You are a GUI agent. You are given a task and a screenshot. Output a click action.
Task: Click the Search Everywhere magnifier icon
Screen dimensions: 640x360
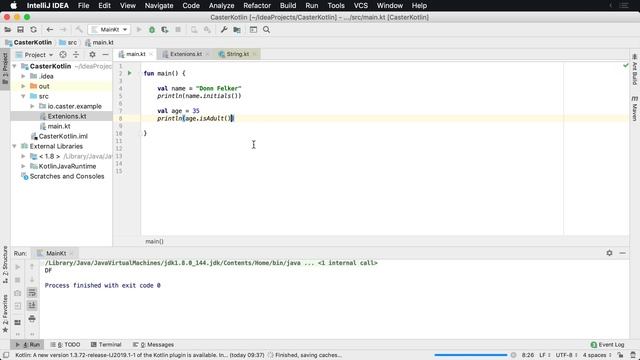pos(267,29)
